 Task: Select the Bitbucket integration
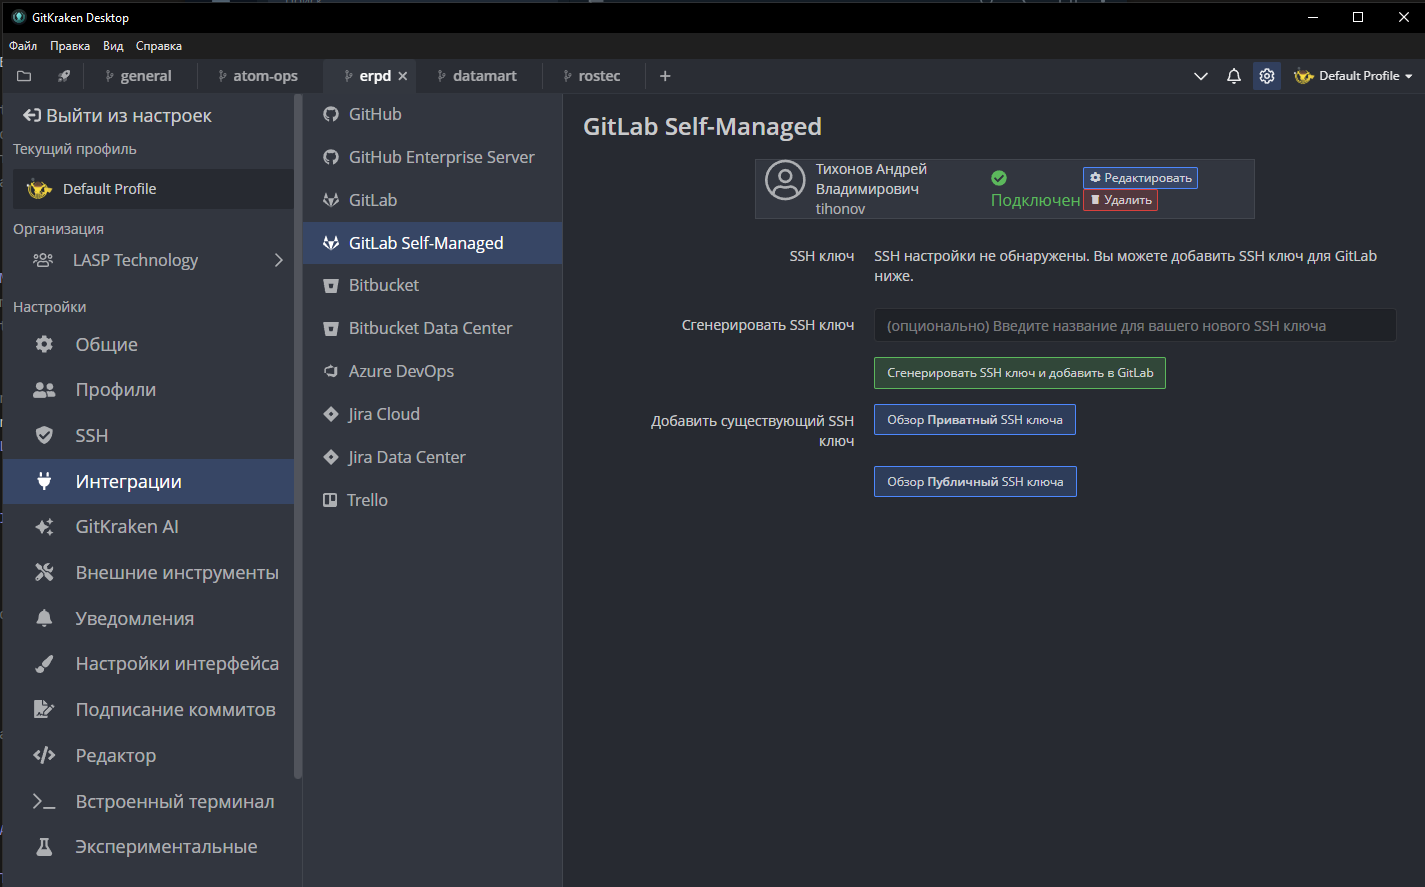click(432, 286)
